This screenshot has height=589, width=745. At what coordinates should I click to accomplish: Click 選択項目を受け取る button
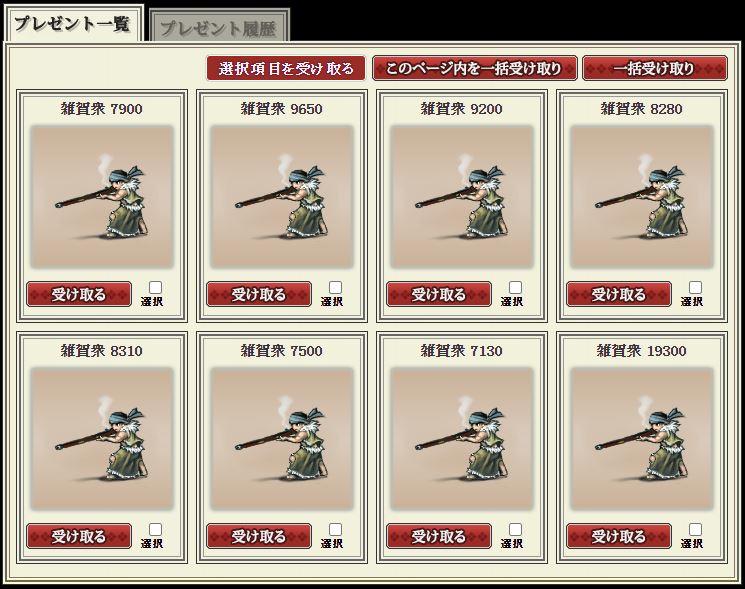click(x=286, y=68)
